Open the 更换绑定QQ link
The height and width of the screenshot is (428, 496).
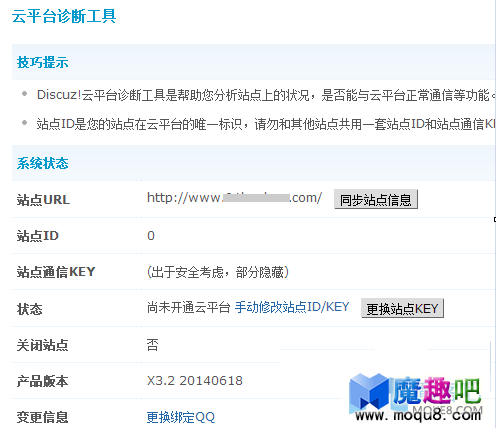point(181,417)
